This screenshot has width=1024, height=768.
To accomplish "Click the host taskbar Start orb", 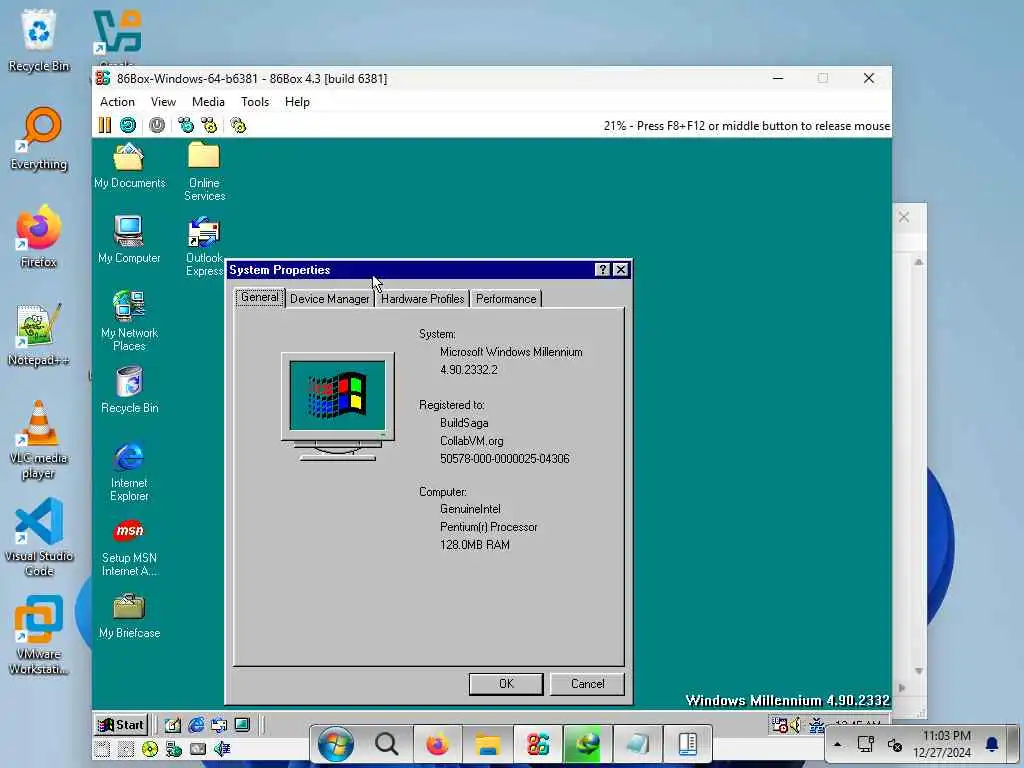I will pos(336,744).
